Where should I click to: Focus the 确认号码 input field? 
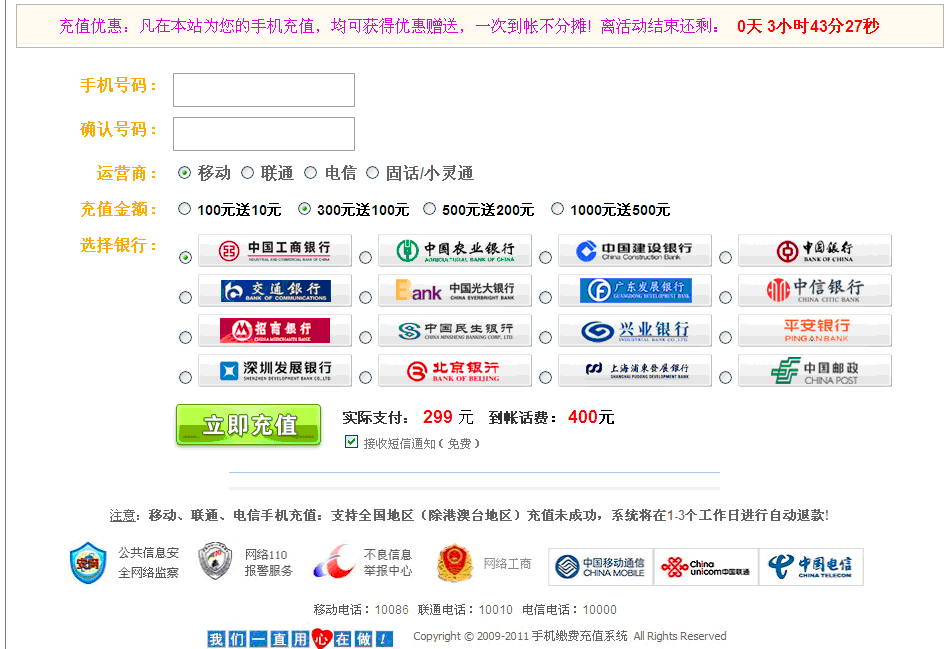264,133
